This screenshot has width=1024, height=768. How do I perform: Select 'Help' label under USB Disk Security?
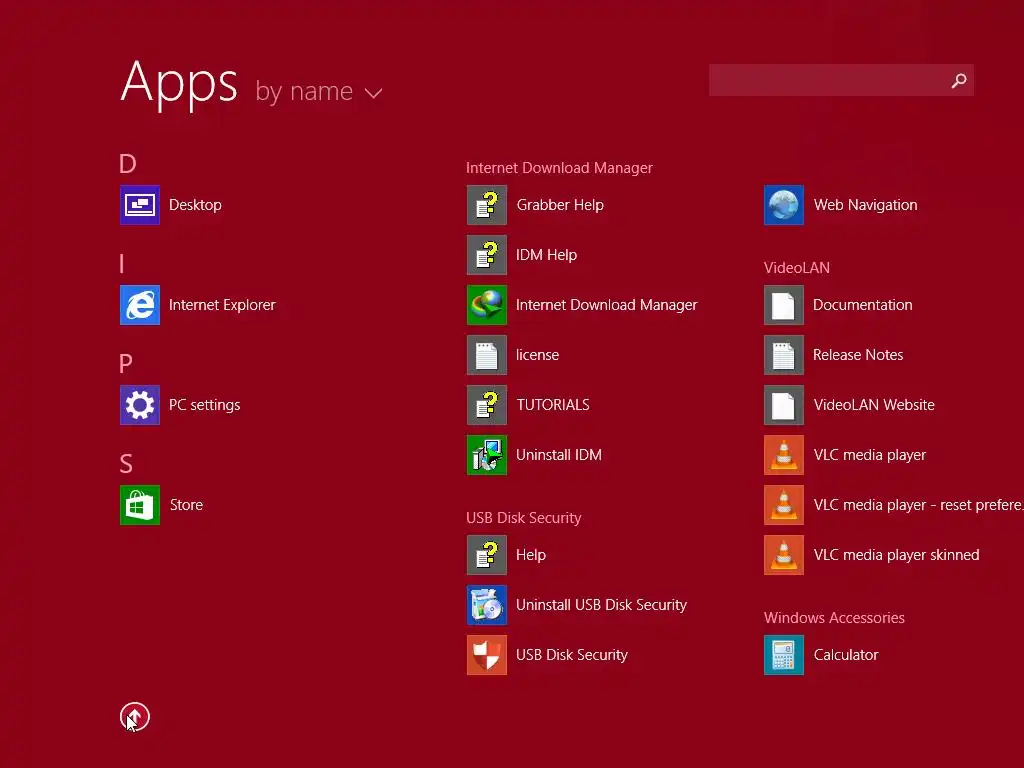pyautogui.click(x=530, y=554)
